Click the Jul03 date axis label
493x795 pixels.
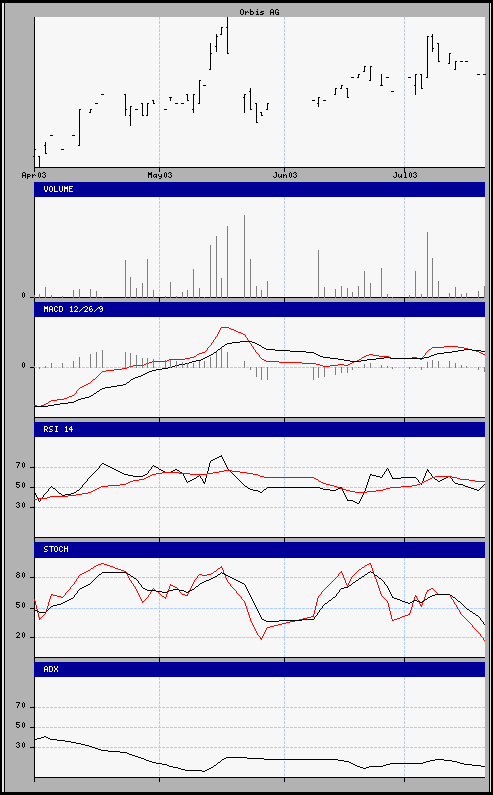click(405, 175)
